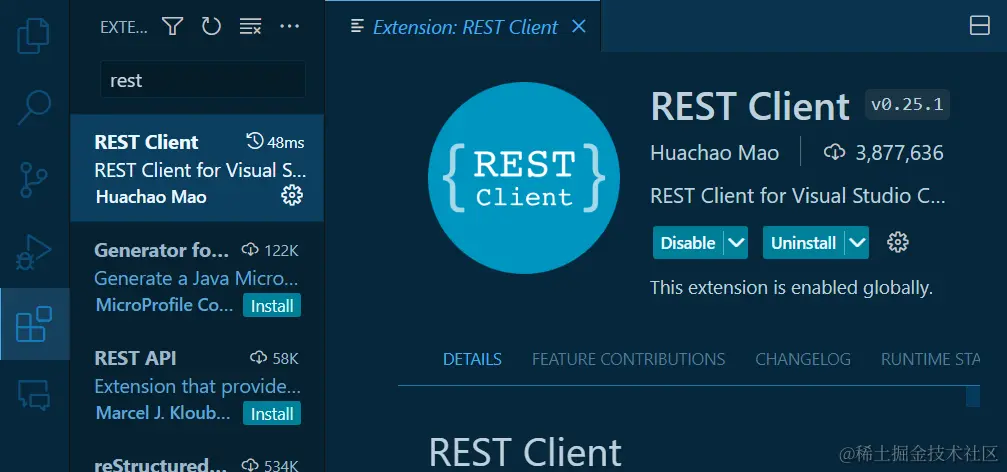Open the chat bubbles view icon
Screen dimensions: 1007x472
(33, 395)
